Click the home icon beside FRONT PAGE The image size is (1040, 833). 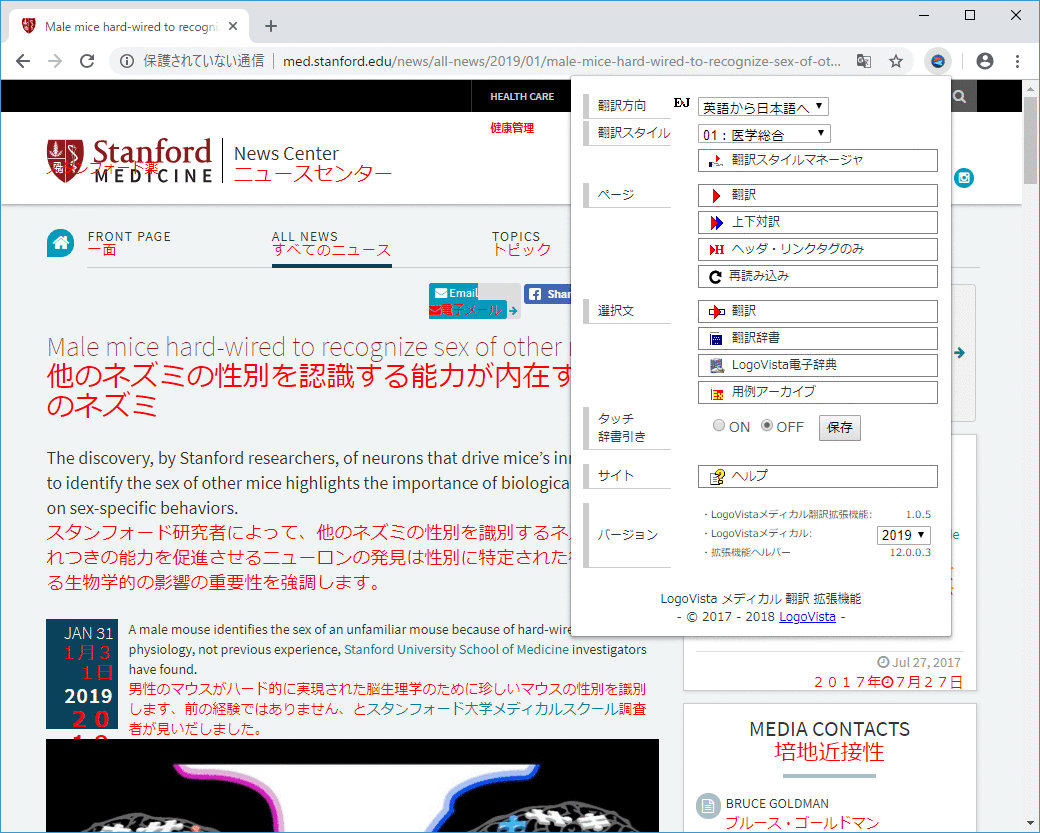(x=60, y=243)
